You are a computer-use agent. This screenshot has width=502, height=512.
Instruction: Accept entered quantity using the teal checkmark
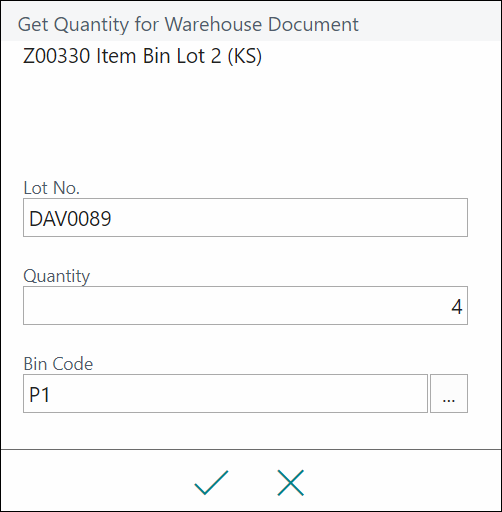(x=211, y=482)
